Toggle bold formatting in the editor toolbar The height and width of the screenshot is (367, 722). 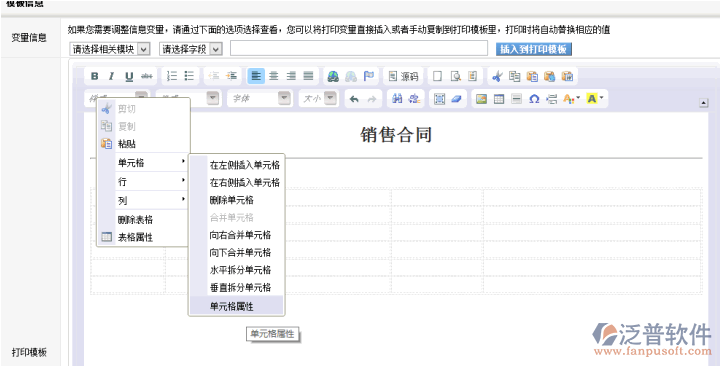point(94,76)
